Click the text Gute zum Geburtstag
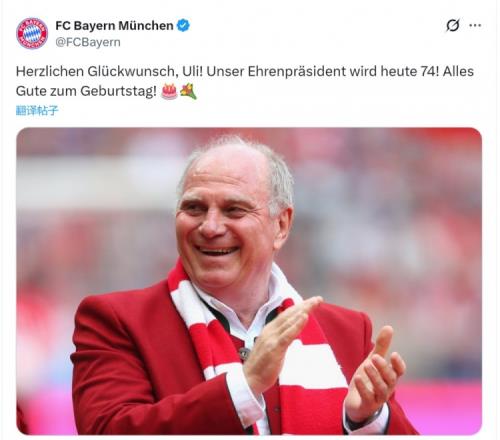Screen dimensions: 500x440 86,91
